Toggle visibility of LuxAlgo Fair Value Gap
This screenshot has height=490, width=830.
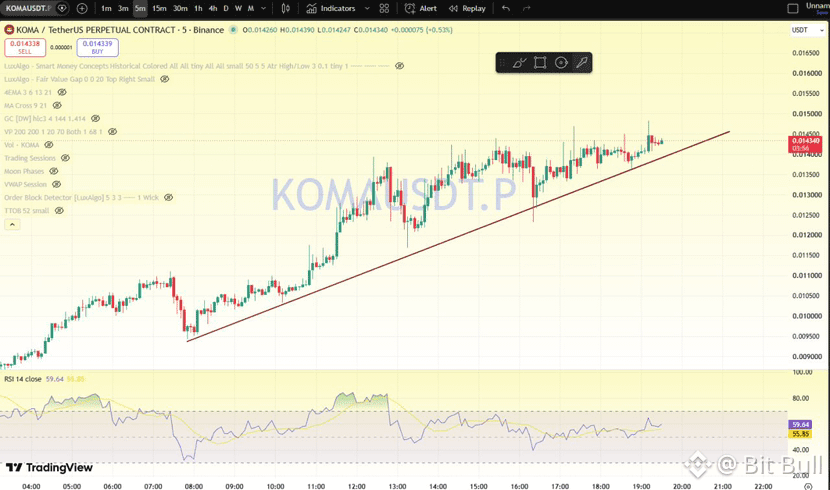click(x=165, y=79)
